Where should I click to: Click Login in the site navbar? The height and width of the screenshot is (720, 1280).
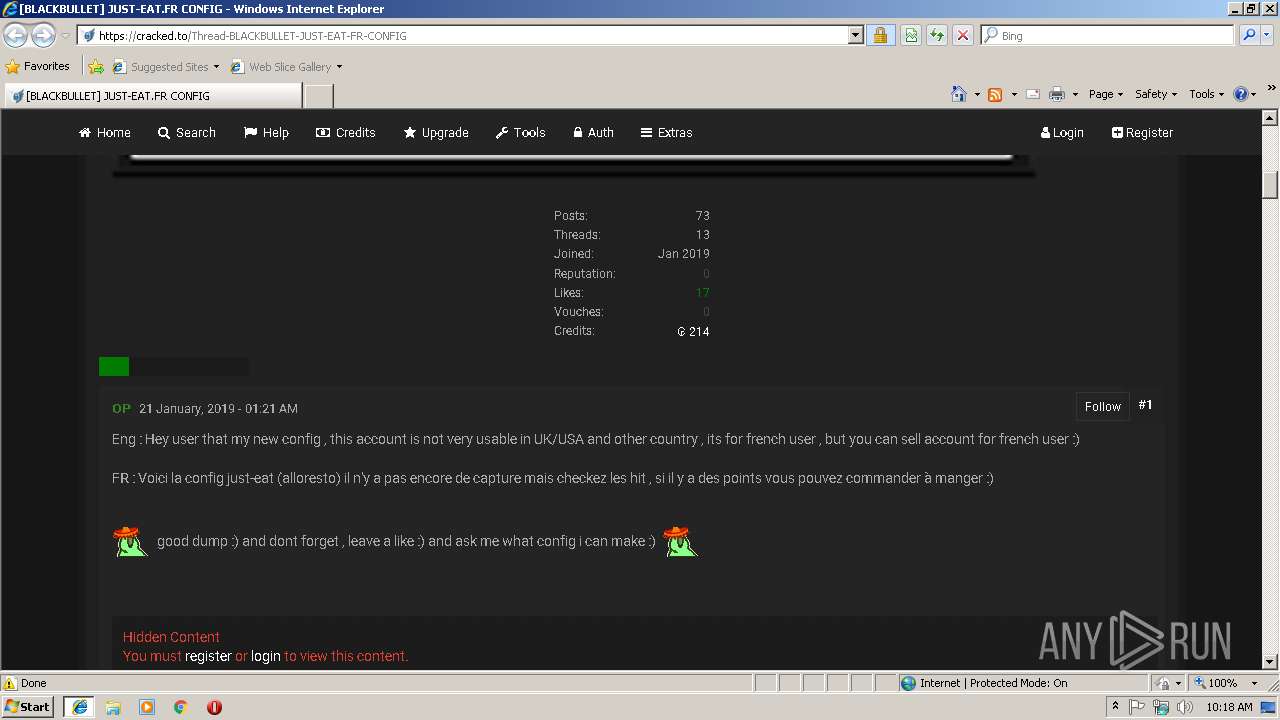(x=1062, y=132)
